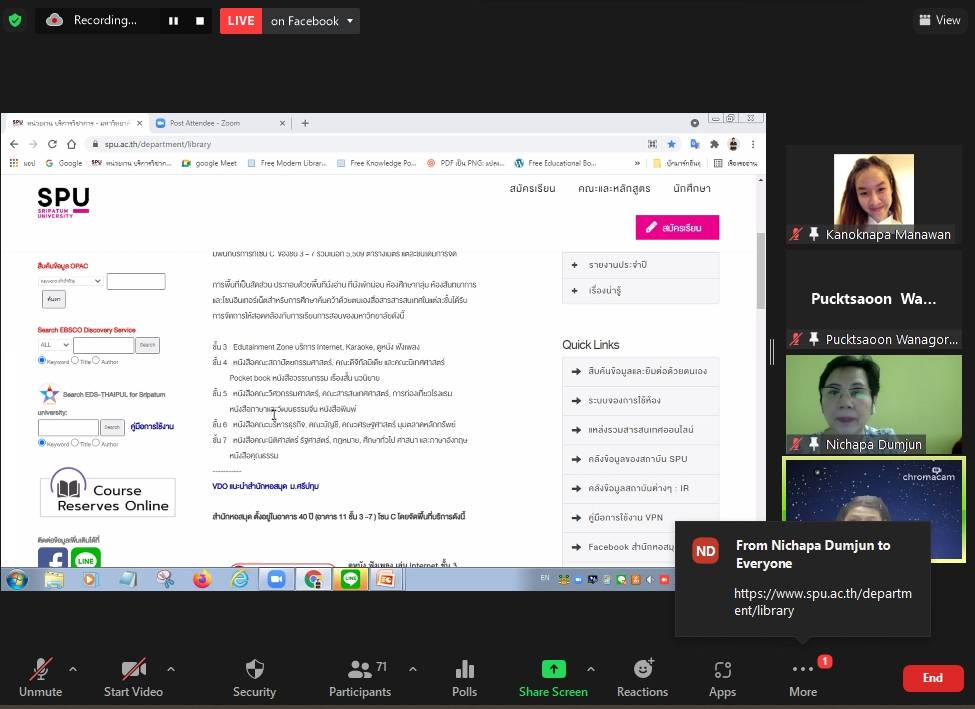Unmute the microphone in Zoom
This screenshot has width=975, height=709.
coord(40,678)
